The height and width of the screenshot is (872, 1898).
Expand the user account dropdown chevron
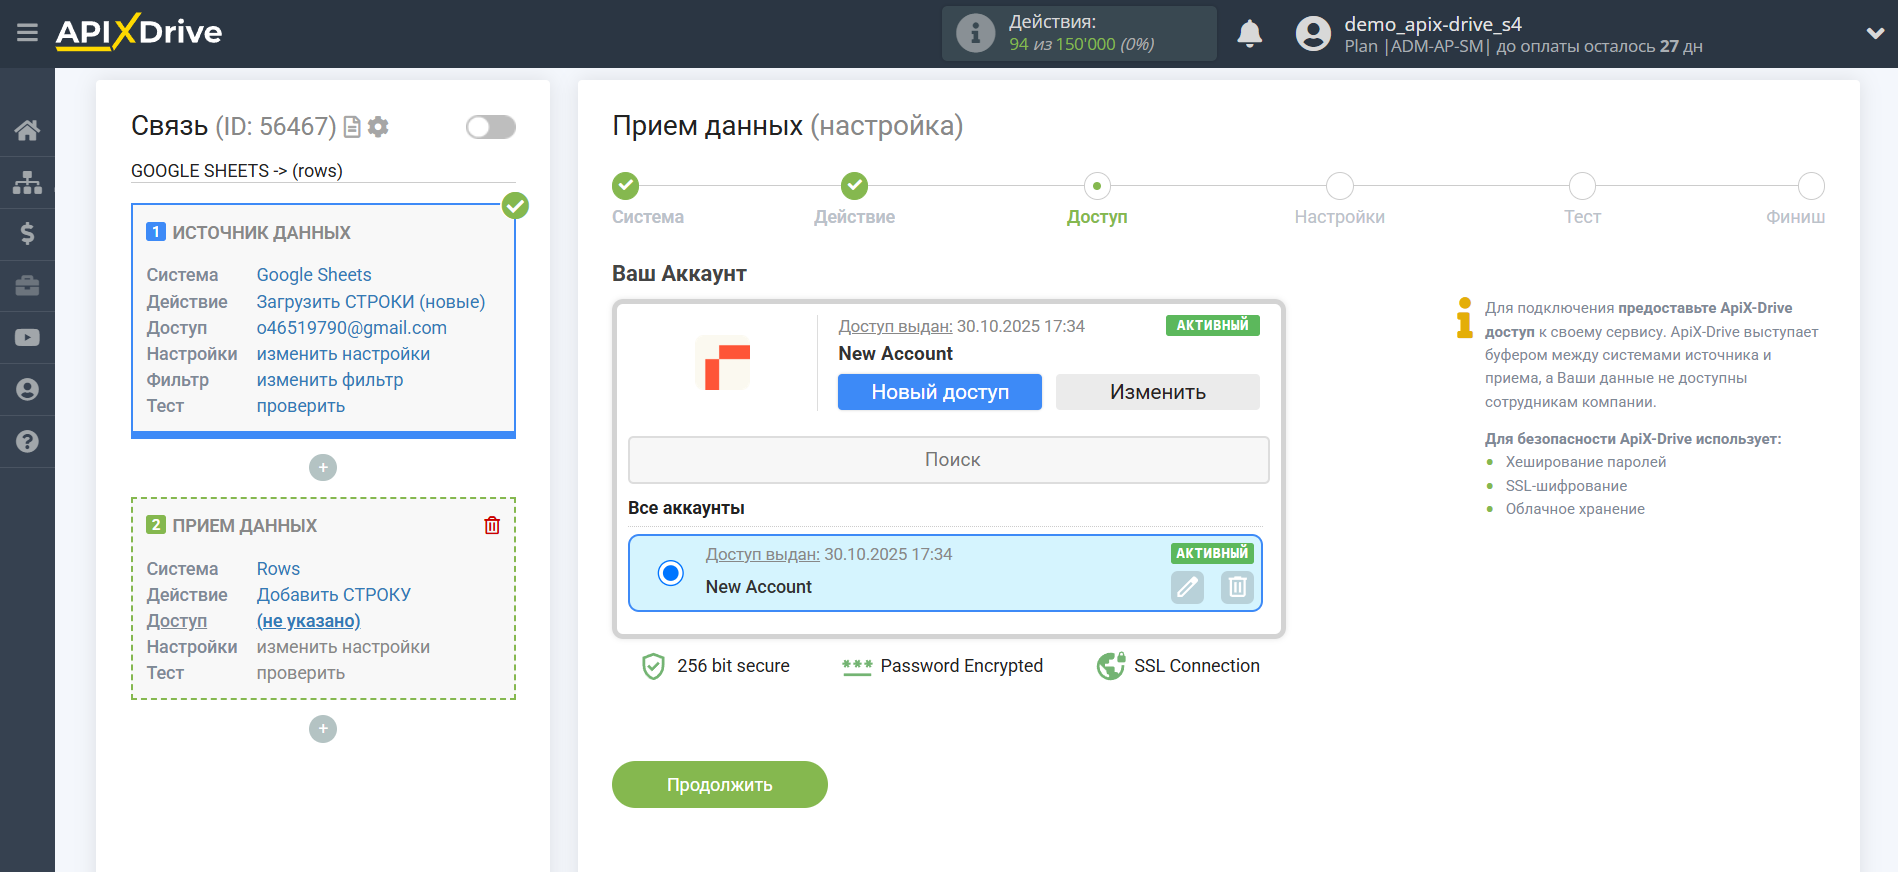pos(1875,34)
